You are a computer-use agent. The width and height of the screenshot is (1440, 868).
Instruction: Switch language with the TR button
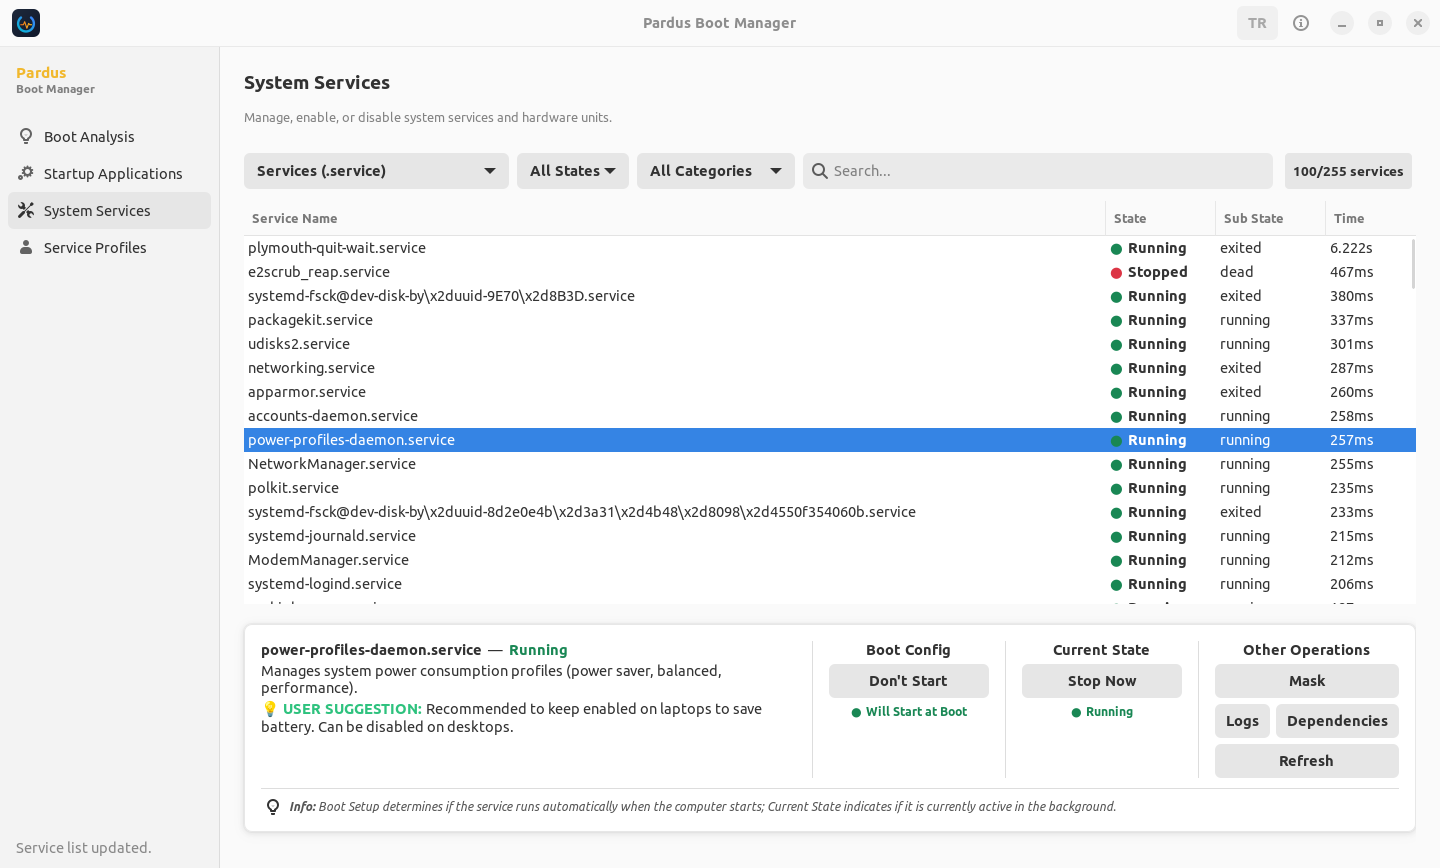(1257, 23)
